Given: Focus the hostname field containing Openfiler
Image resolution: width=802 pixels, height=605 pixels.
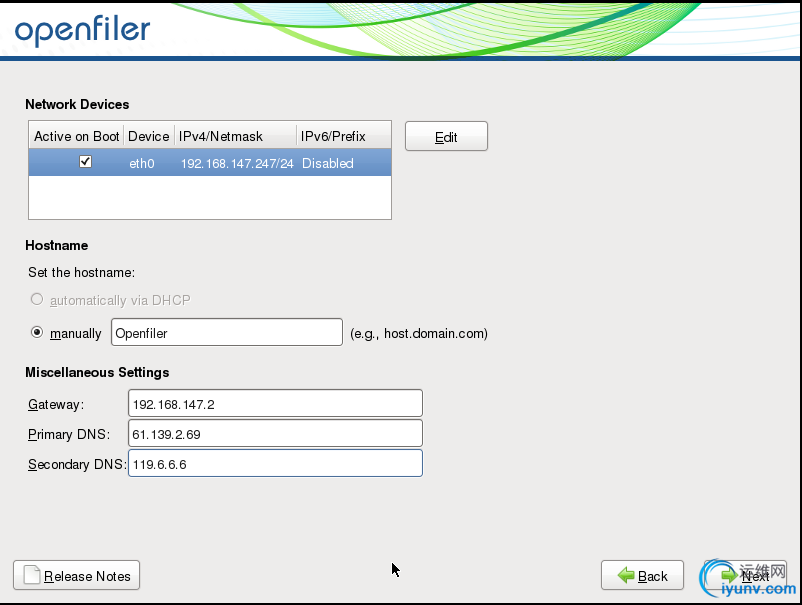Looking at the screenshot, I should [227, 332].
